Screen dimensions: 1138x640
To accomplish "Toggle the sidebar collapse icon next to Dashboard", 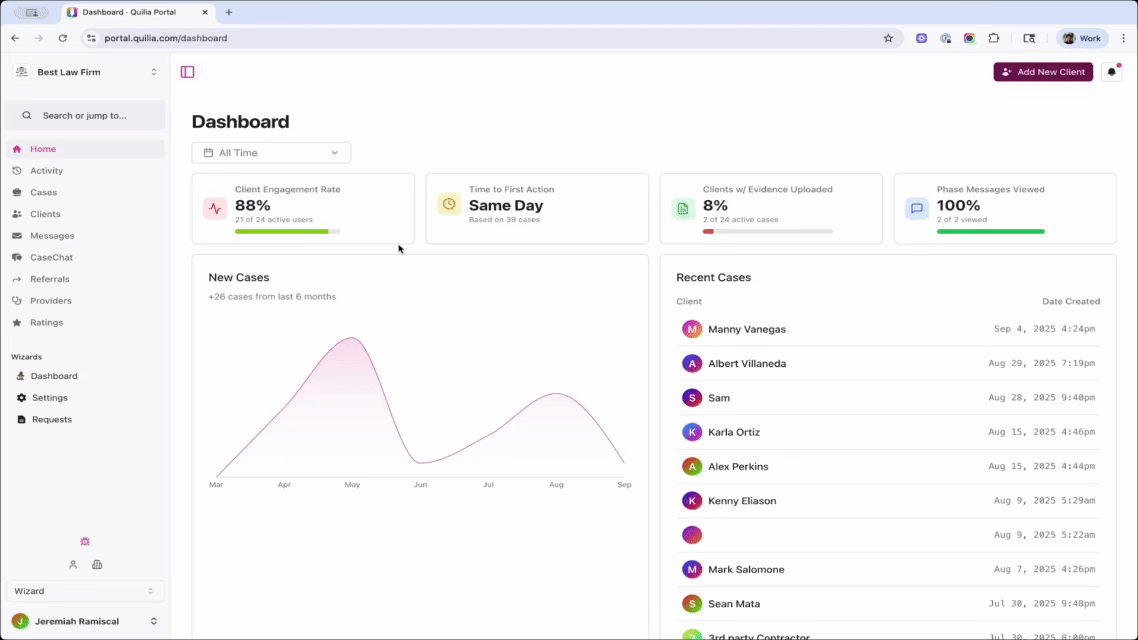I will [187, 72].
